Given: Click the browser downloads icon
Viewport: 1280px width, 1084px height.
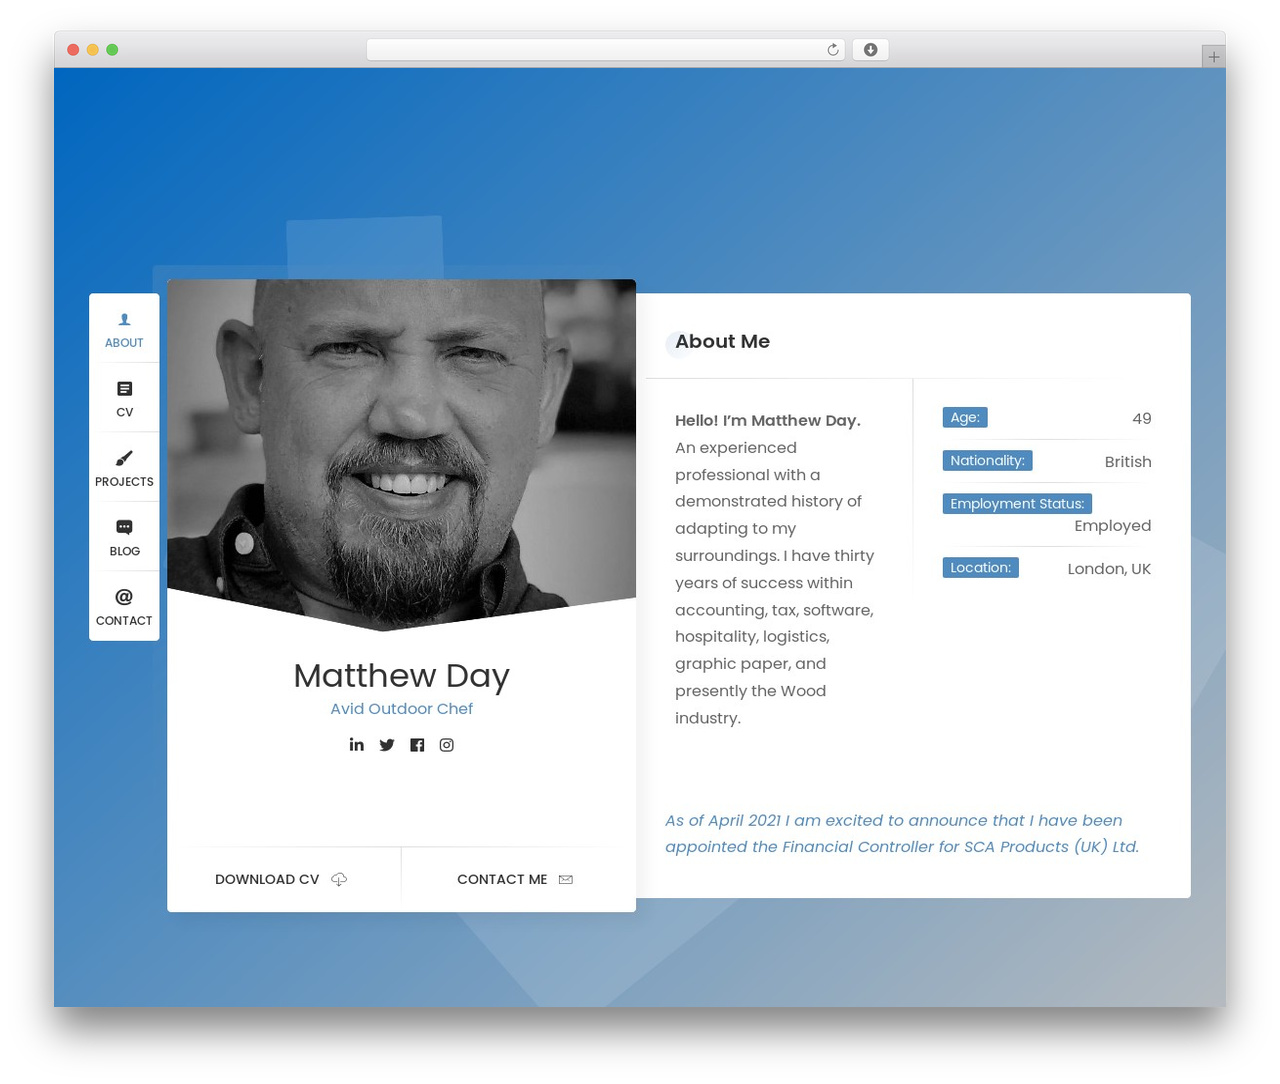Looking at the screenshot, I should [x=870, y=50].
